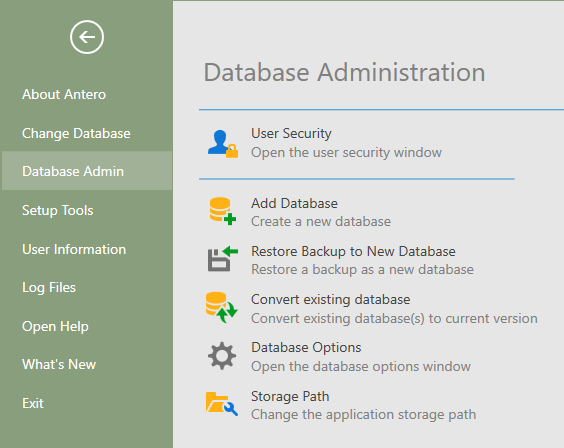Click the back arrow circle icon

pyautogui.click(x=87, y=37)
